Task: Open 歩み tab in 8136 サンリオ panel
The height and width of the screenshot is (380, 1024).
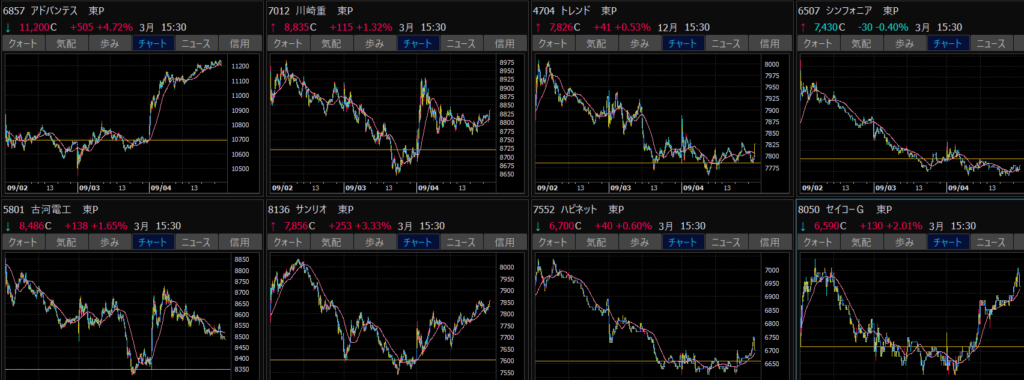Action: pyautogui.click(x=376, y=242)
